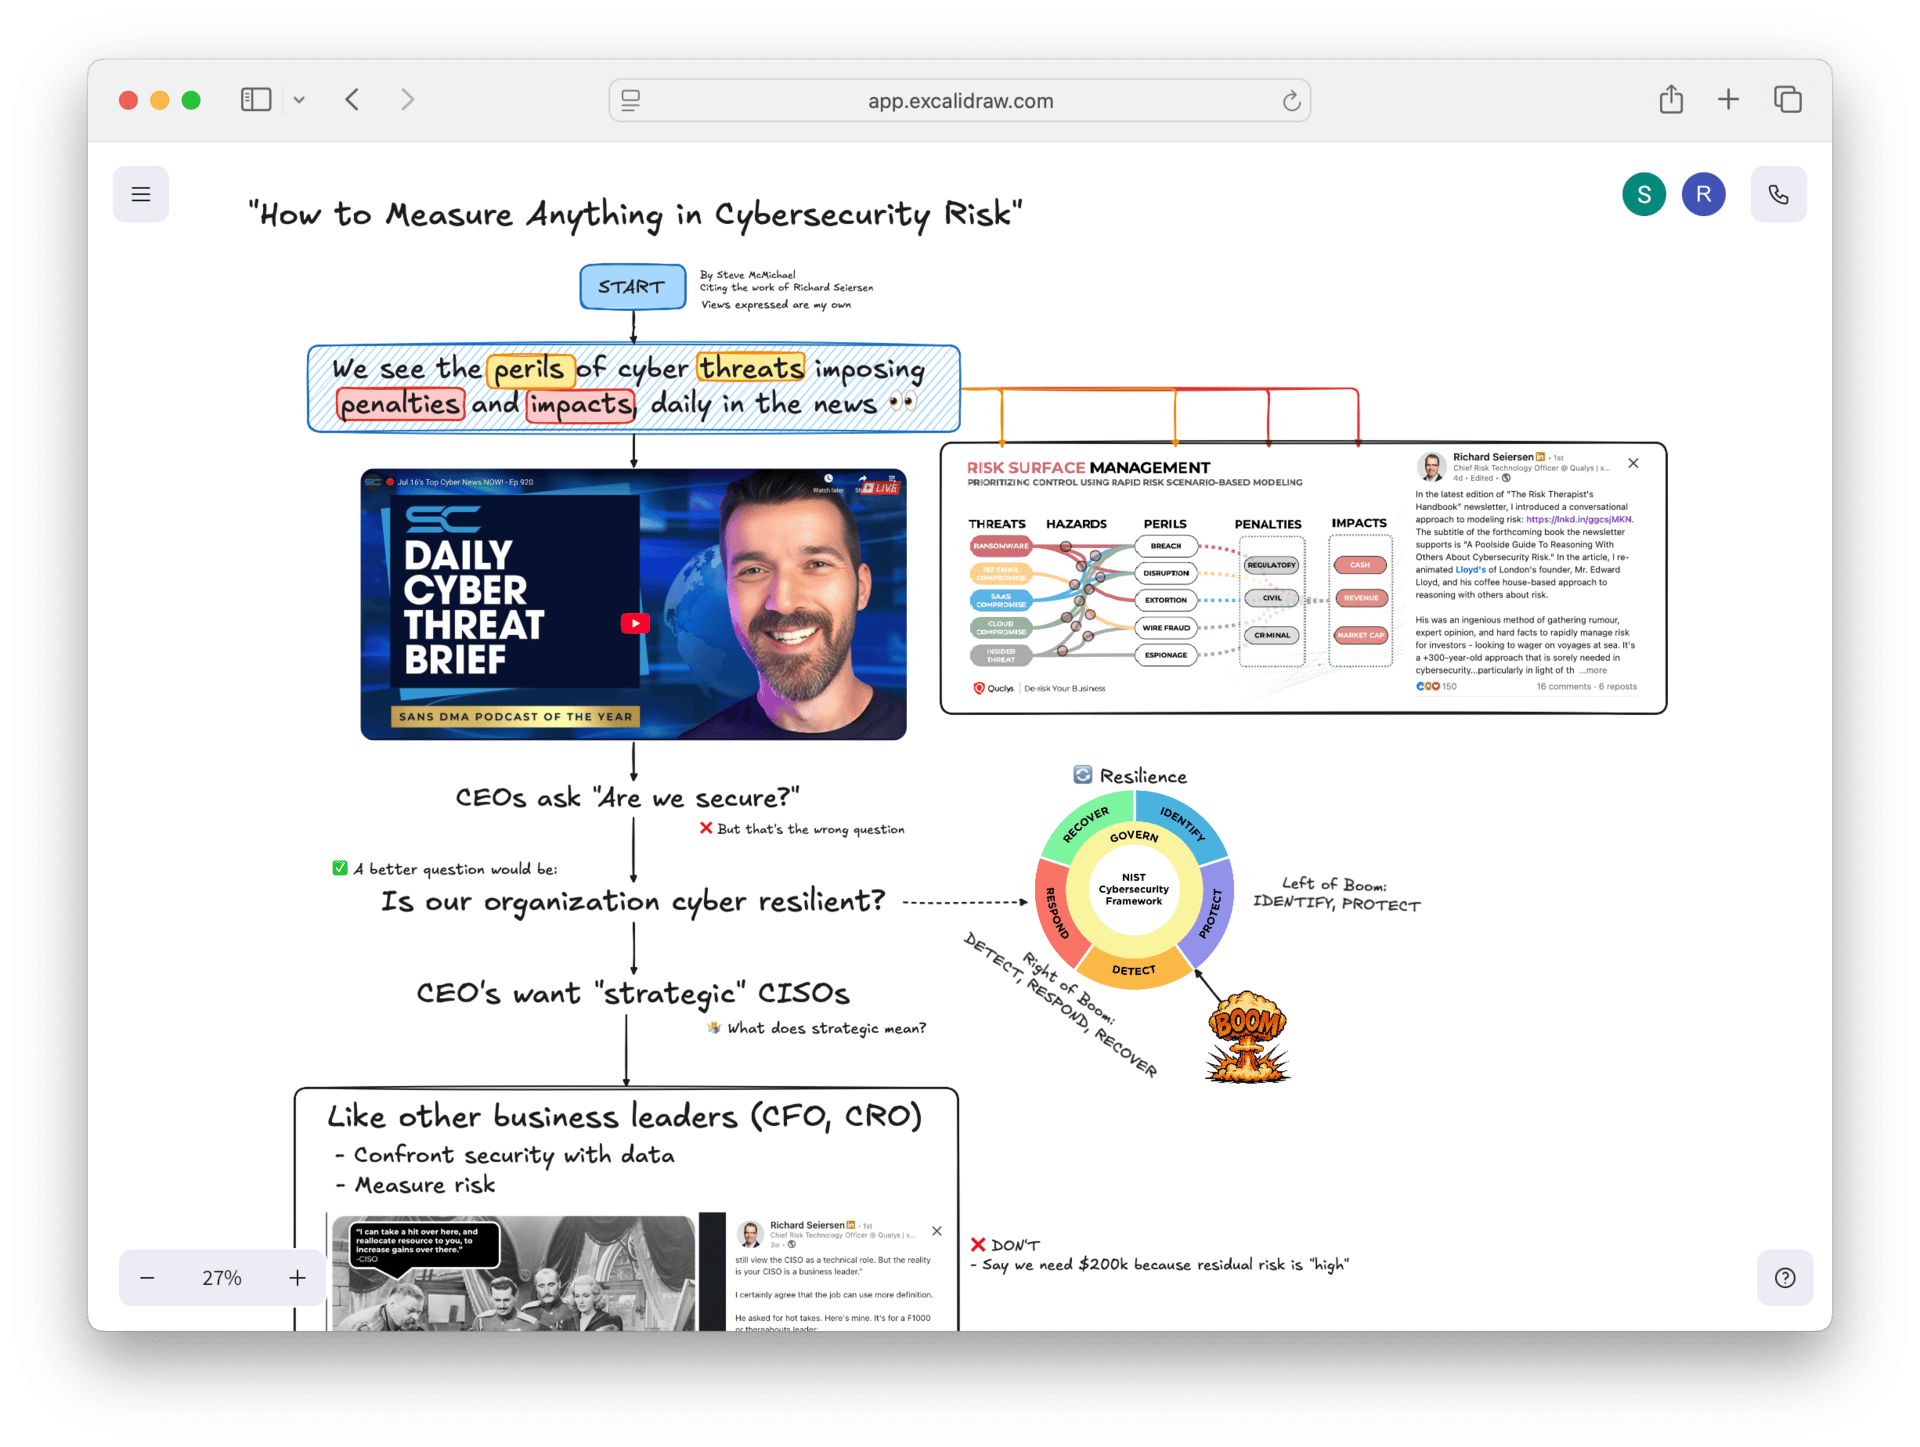The image size is (1920, 1447).
Task: Open the help question mark button
Action: click(1785, 1277)
